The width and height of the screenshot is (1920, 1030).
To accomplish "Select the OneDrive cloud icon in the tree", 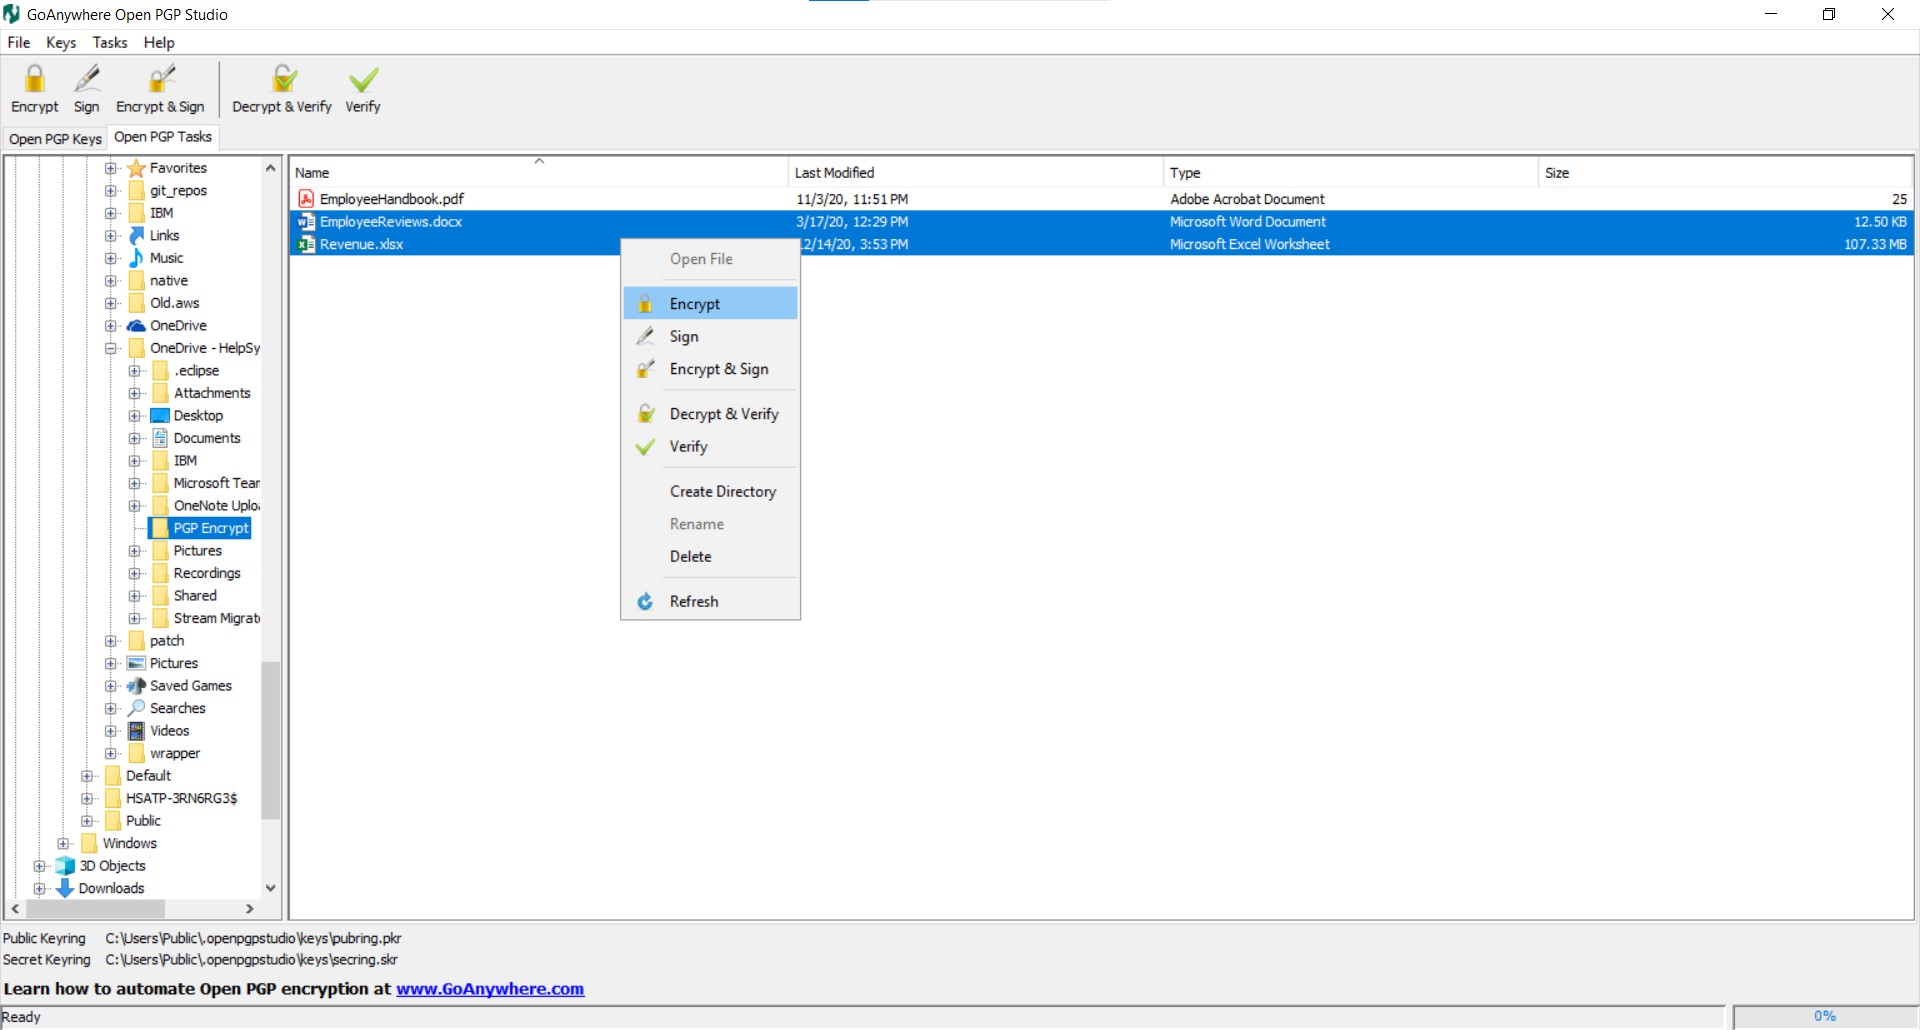I will click(x=137, y=325).
